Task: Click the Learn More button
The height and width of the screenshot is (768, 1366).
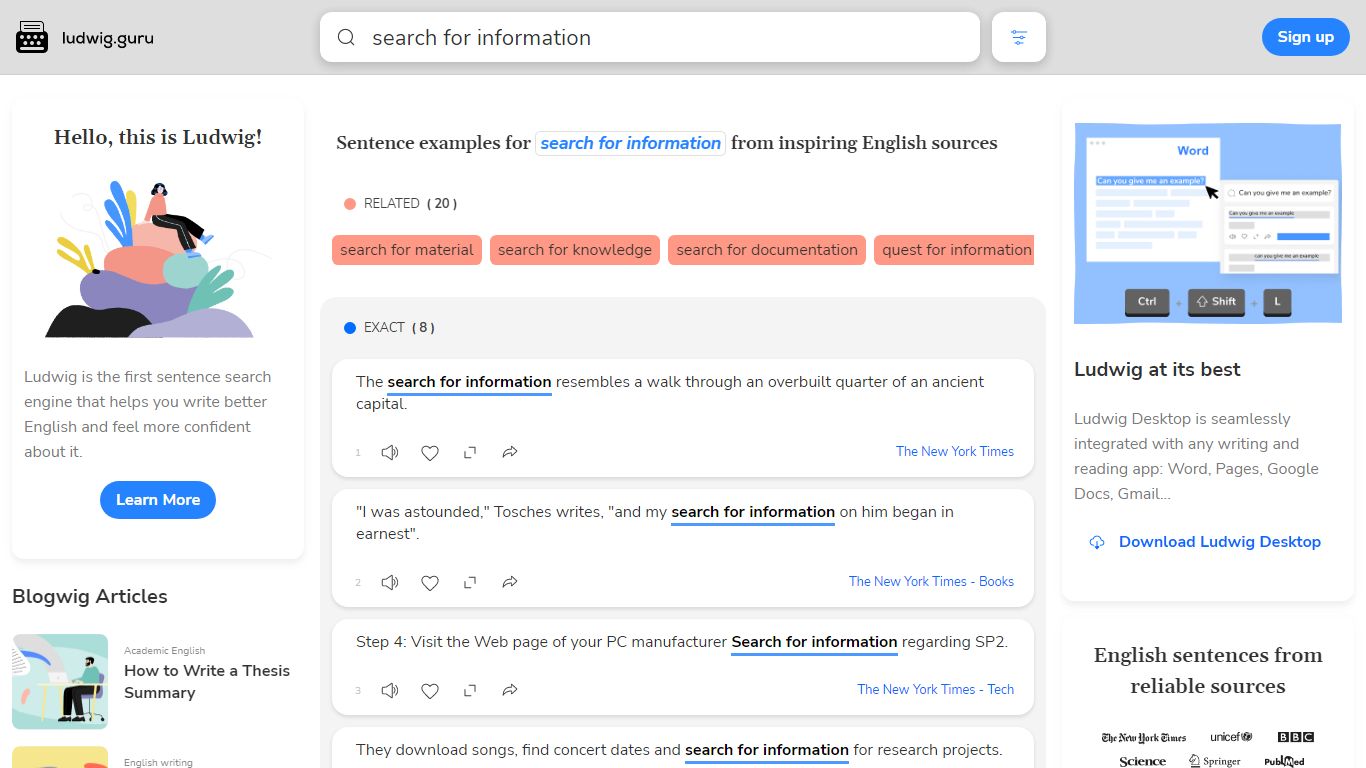Action: tap(158, 500)
